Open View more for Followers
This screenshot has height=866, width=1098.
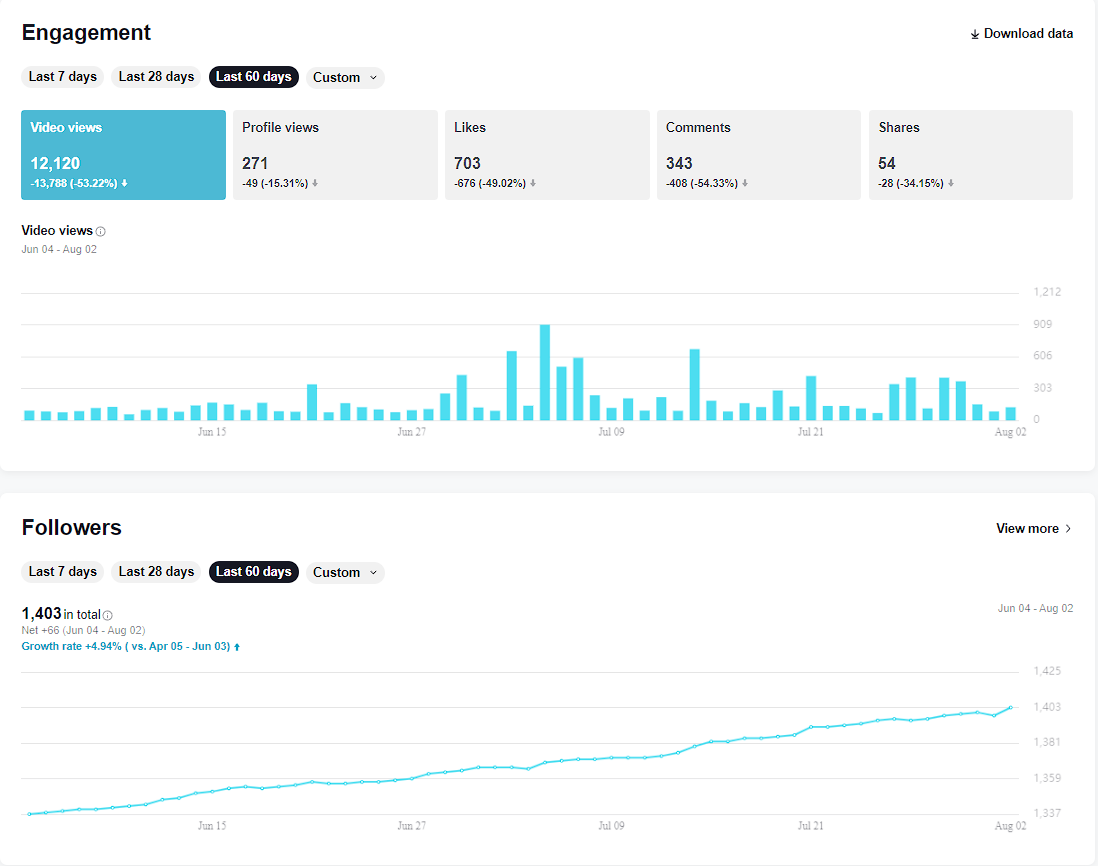coord(1034,529)
